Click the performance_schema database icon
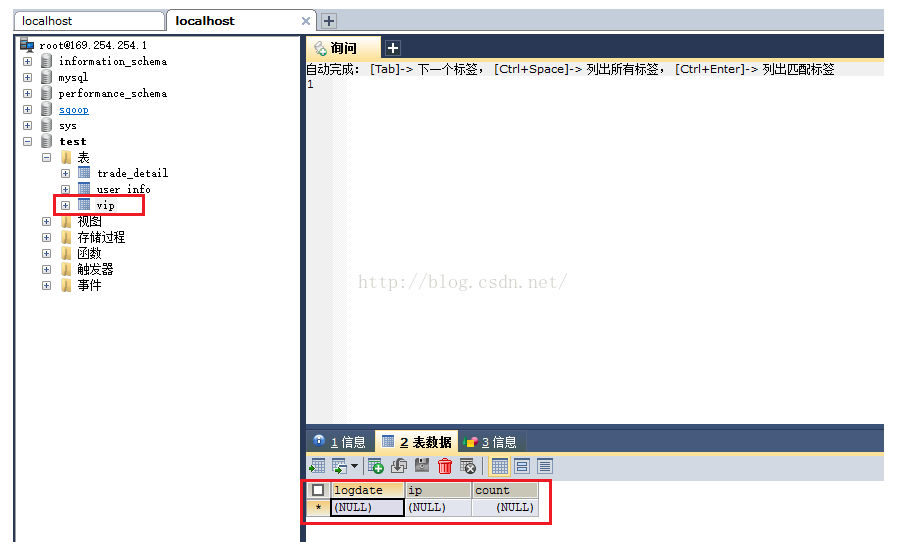Image resolution: width=906 pixels, height=542 pixels. pyautogui.click(x=47, y=93)
